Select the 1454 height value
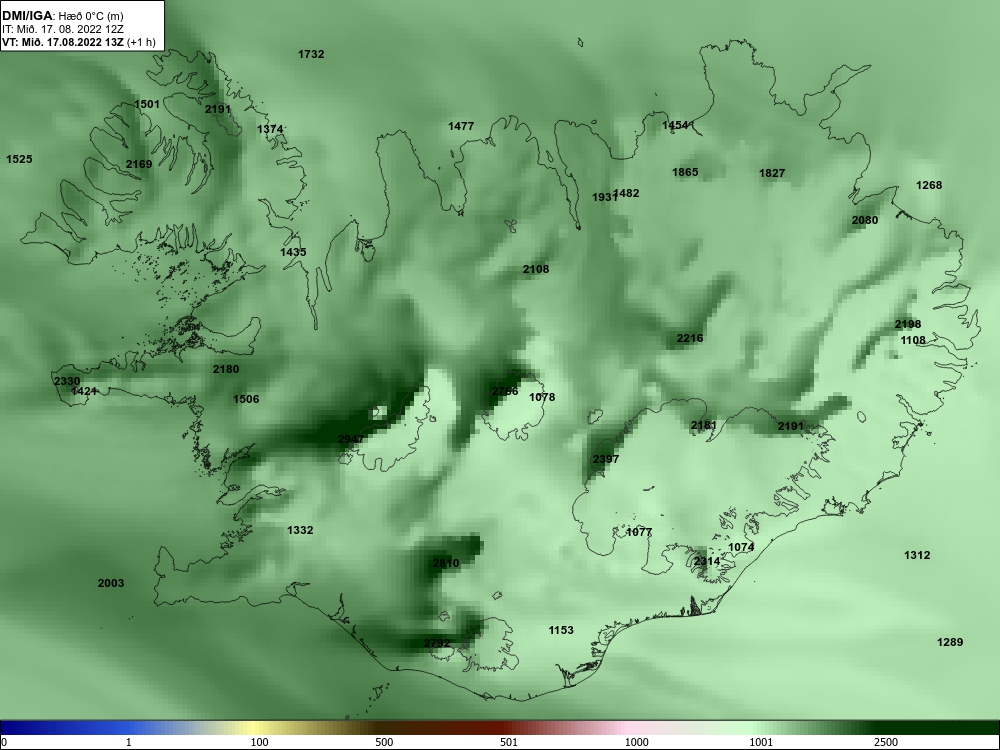Screen dimensions: 1000x750 point(675,125)
